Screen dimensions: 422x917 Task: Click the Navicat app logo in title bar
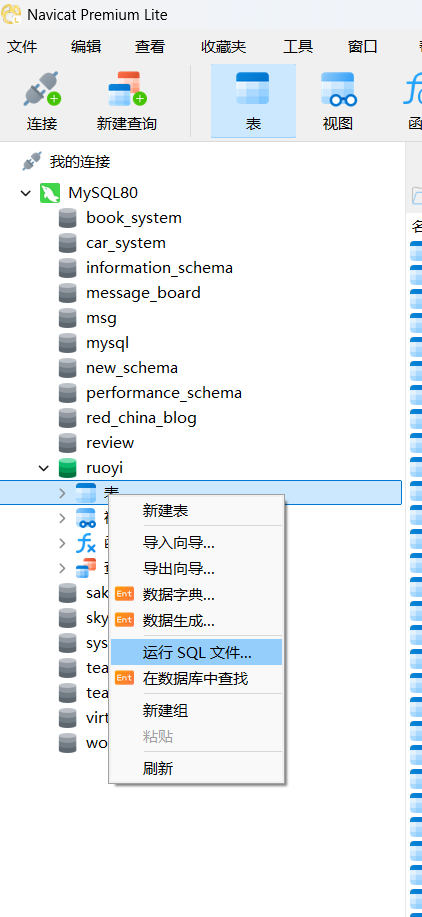[11, 13]
